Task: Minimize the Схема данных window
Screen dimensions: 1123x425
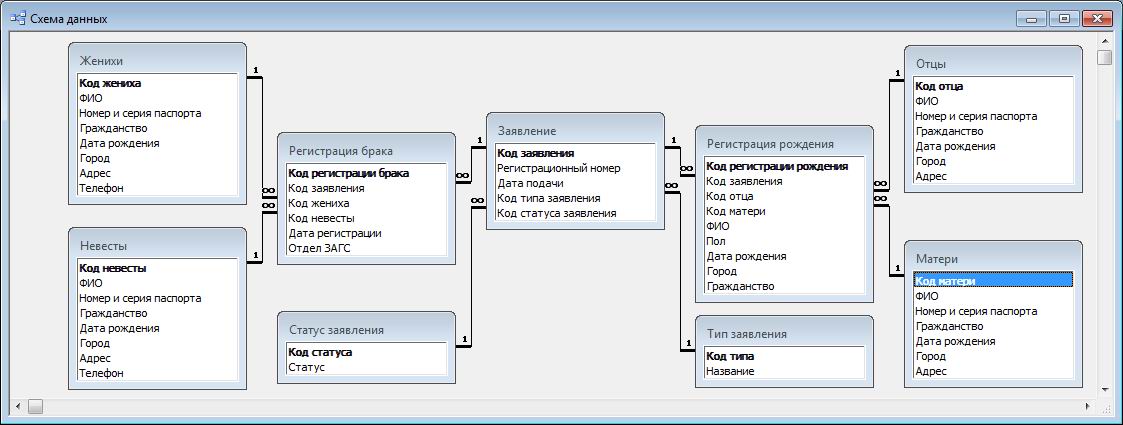Action: tap(1032, 18)
